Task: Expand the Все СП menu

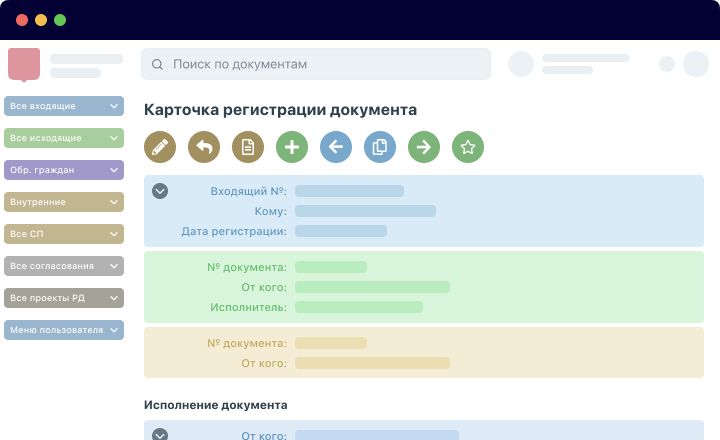Action: 64,234
